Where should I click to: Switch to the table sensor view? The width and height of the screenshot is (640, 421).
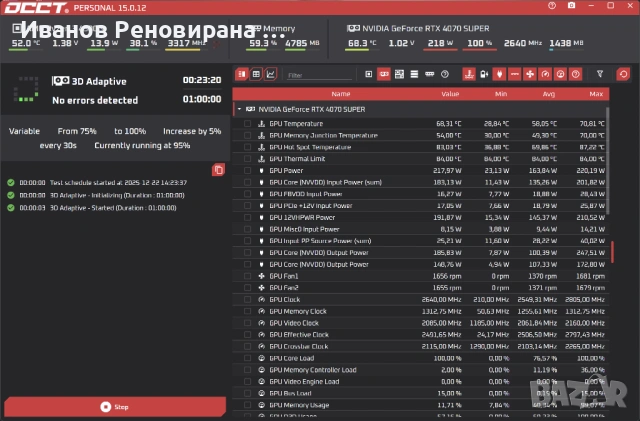click(x=256, y=74)
